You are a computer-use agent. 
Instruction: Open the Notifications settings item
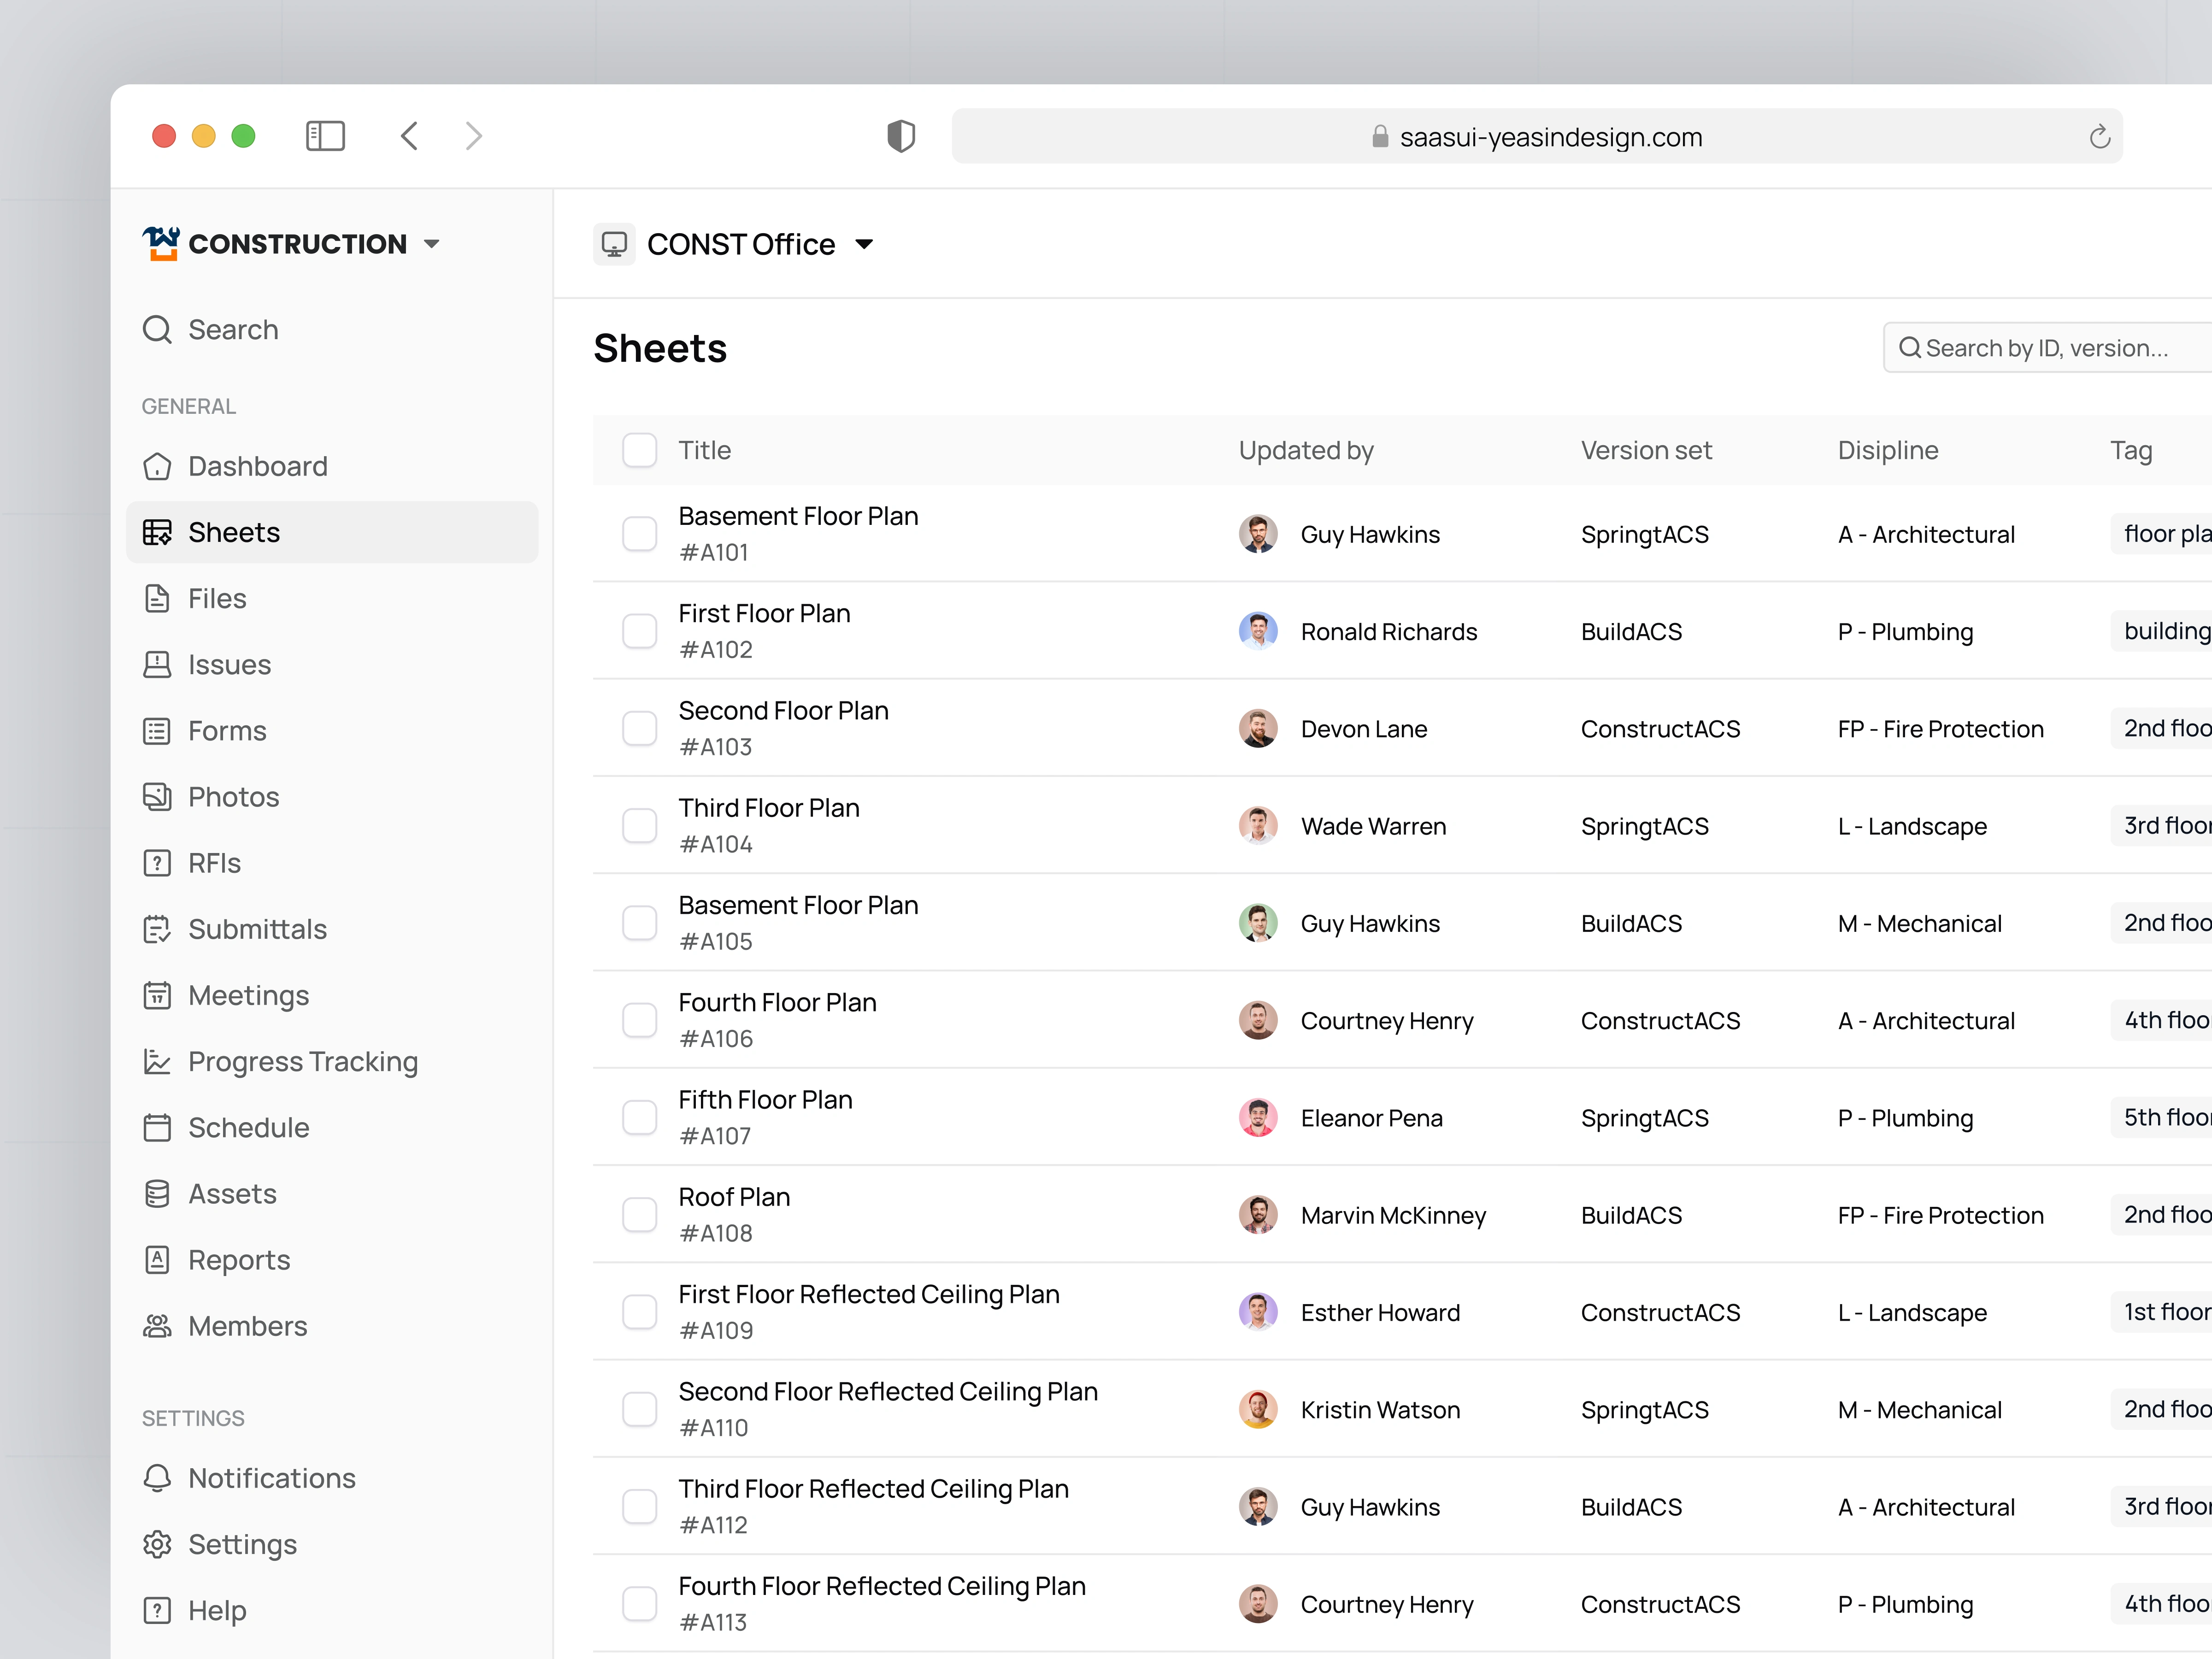[332, 1478]
